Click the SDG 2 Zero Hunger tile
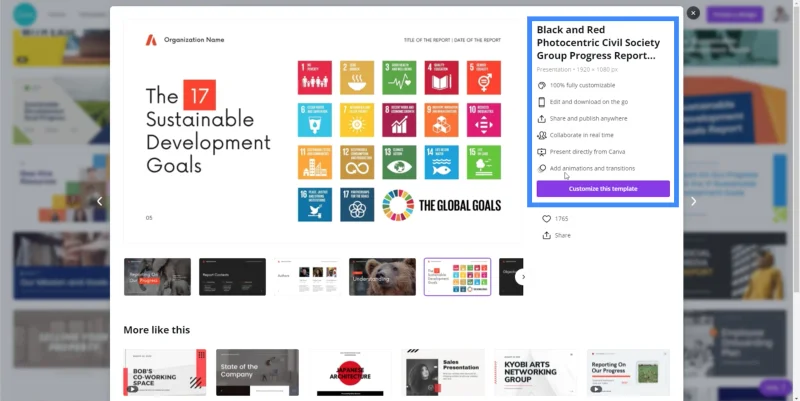Viewport: 800px width, 401px height. pyautogui.click(x=357, y=78)
